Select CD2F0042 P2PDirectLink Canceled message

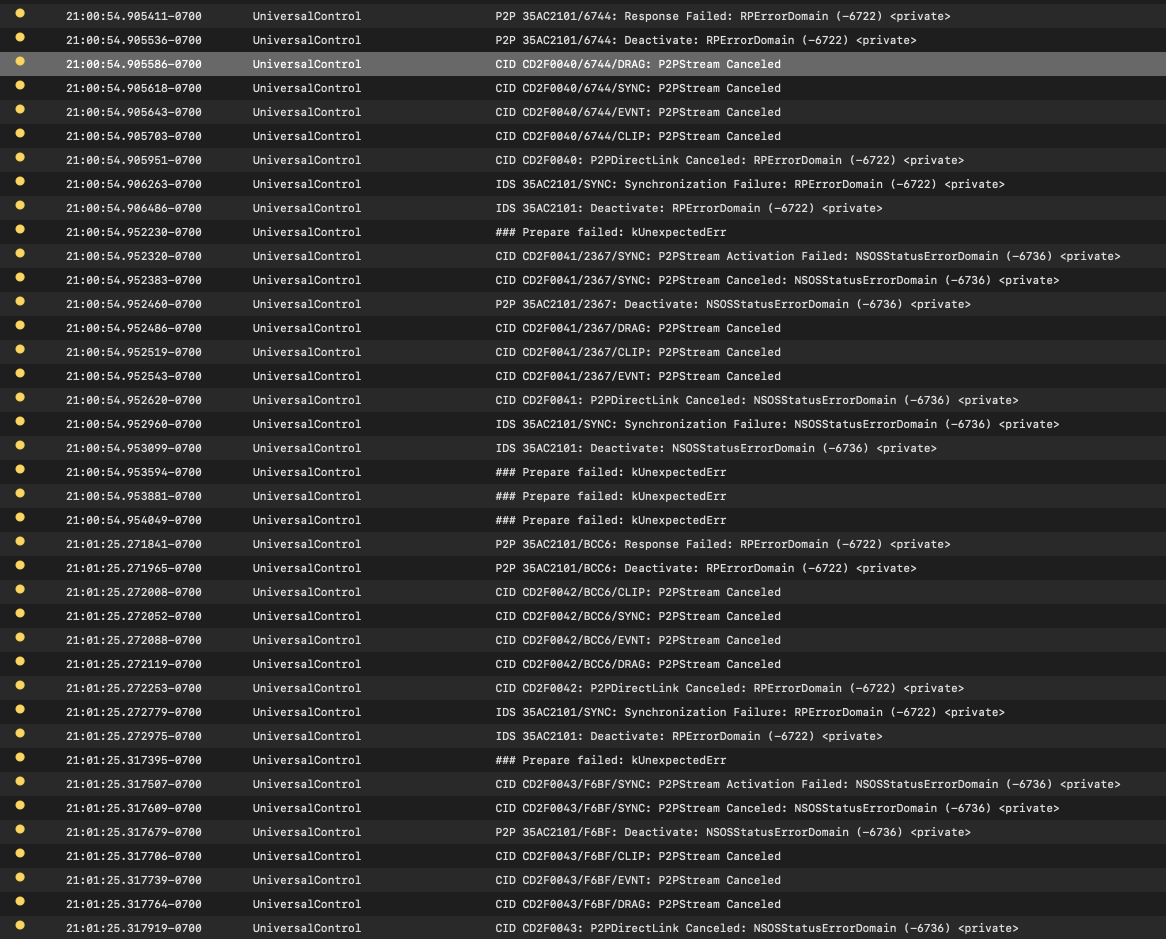(729, 688)
